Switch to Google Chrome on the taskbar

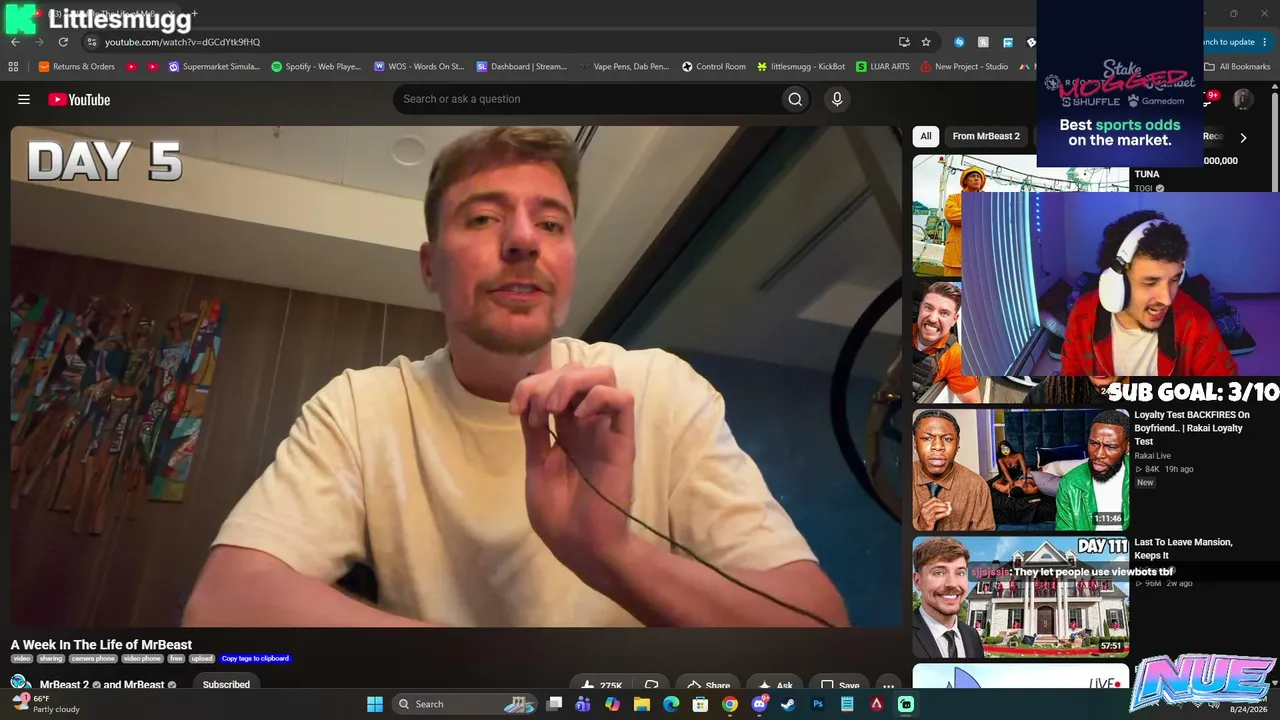tap(730, 704)
